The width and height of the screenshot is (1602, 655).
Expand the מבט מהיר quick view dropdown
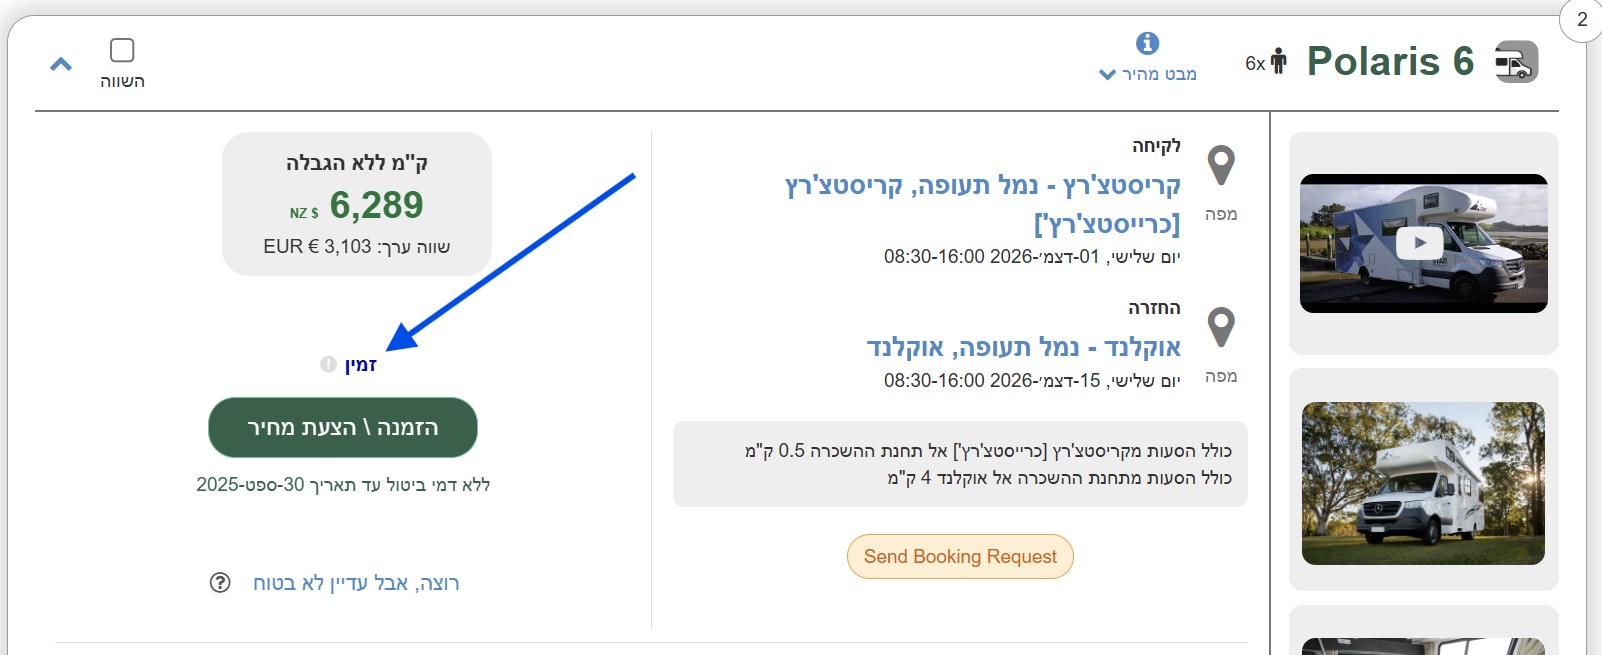(1147, 74)
